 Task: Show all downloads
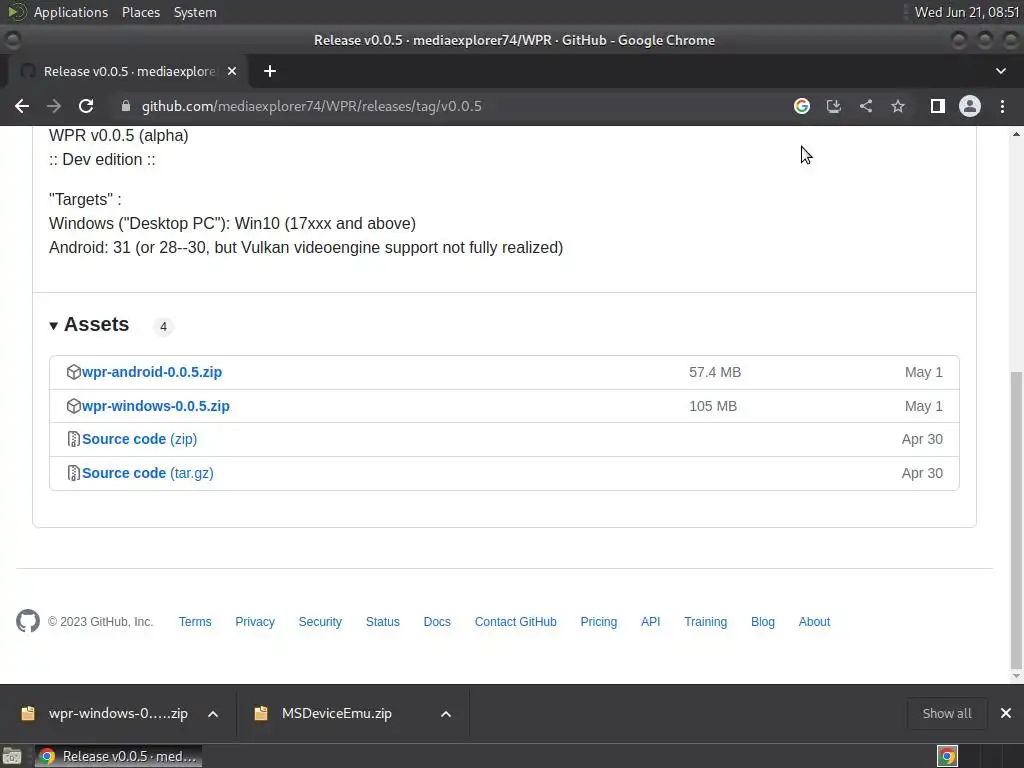[x=947, y=714]
